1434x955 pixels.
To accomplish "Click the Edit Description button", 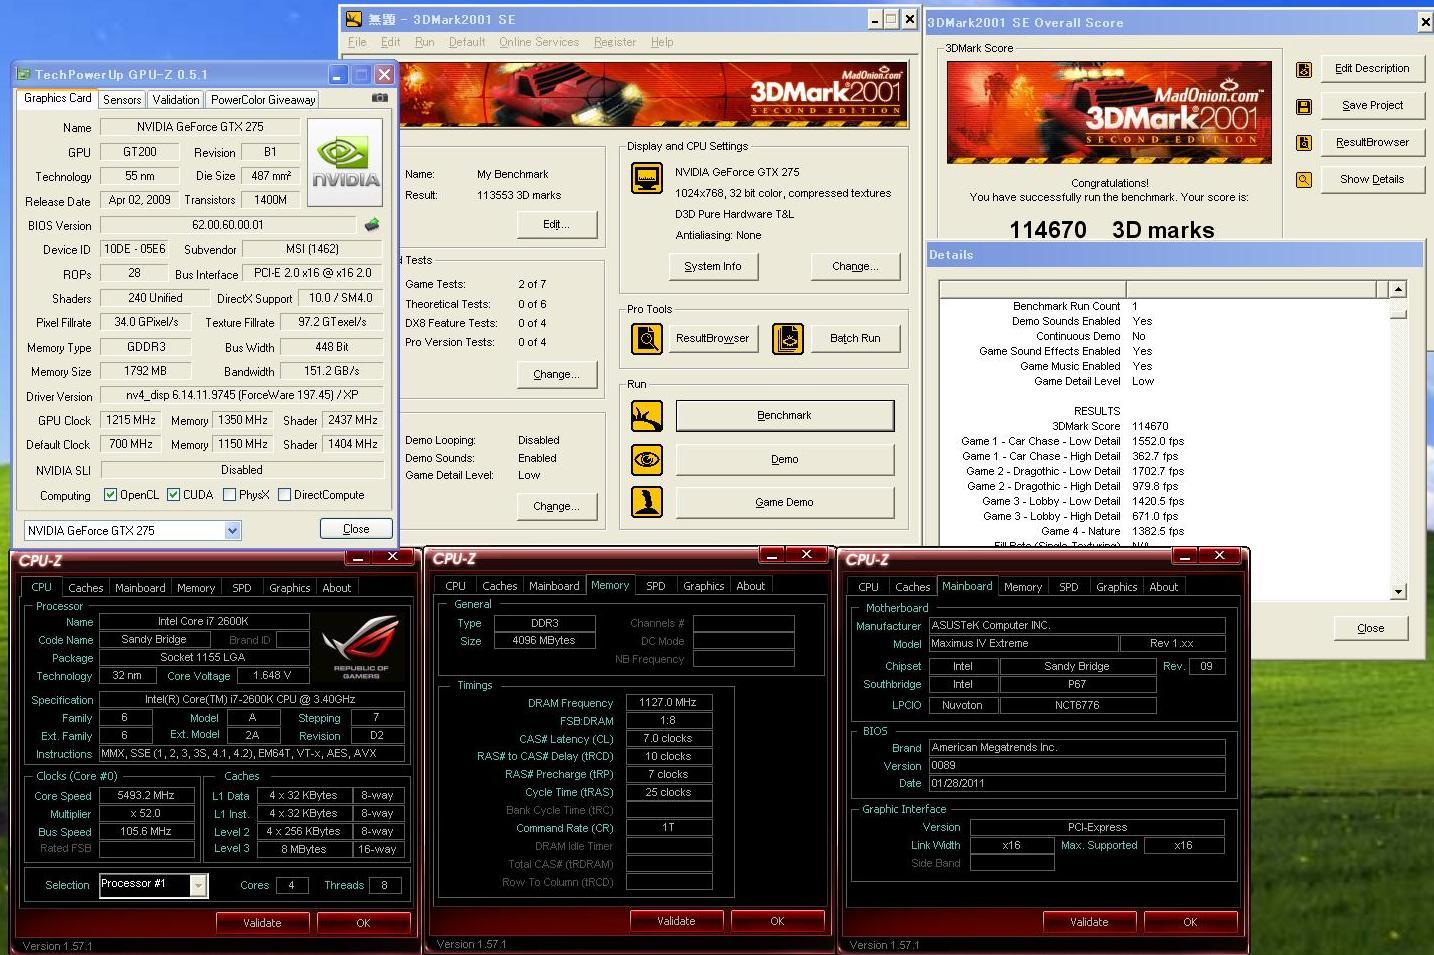I will (1372, 68).
